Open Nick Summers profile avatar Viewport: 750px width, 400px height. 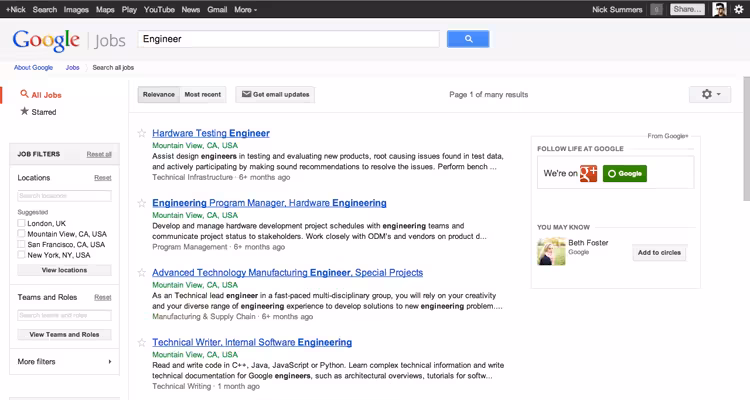(x=719, y=9)
